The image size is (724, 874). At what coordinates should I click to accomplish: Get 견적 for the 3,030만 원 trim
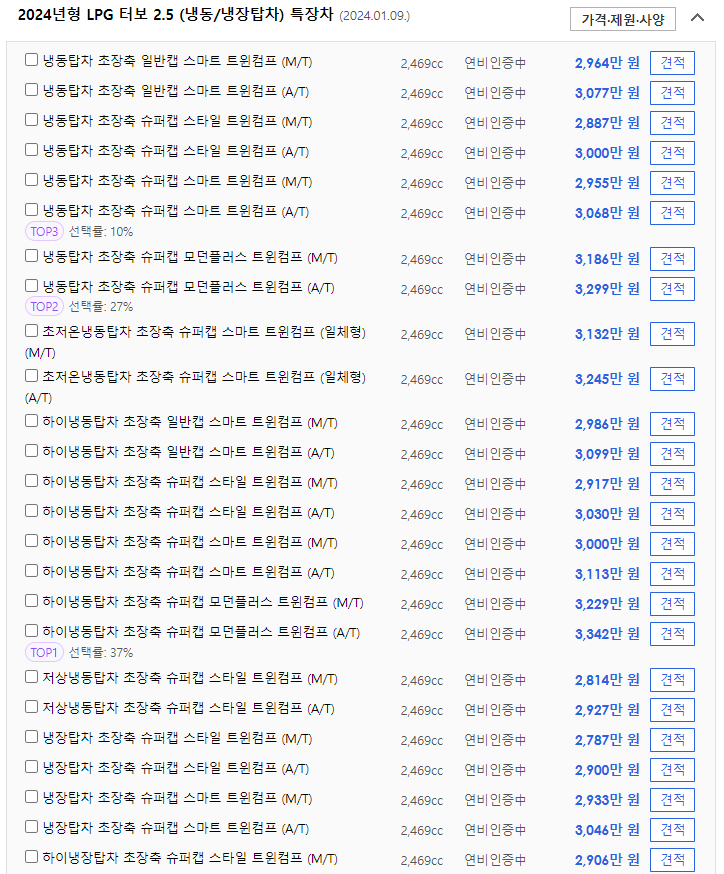tap(672, 514)
